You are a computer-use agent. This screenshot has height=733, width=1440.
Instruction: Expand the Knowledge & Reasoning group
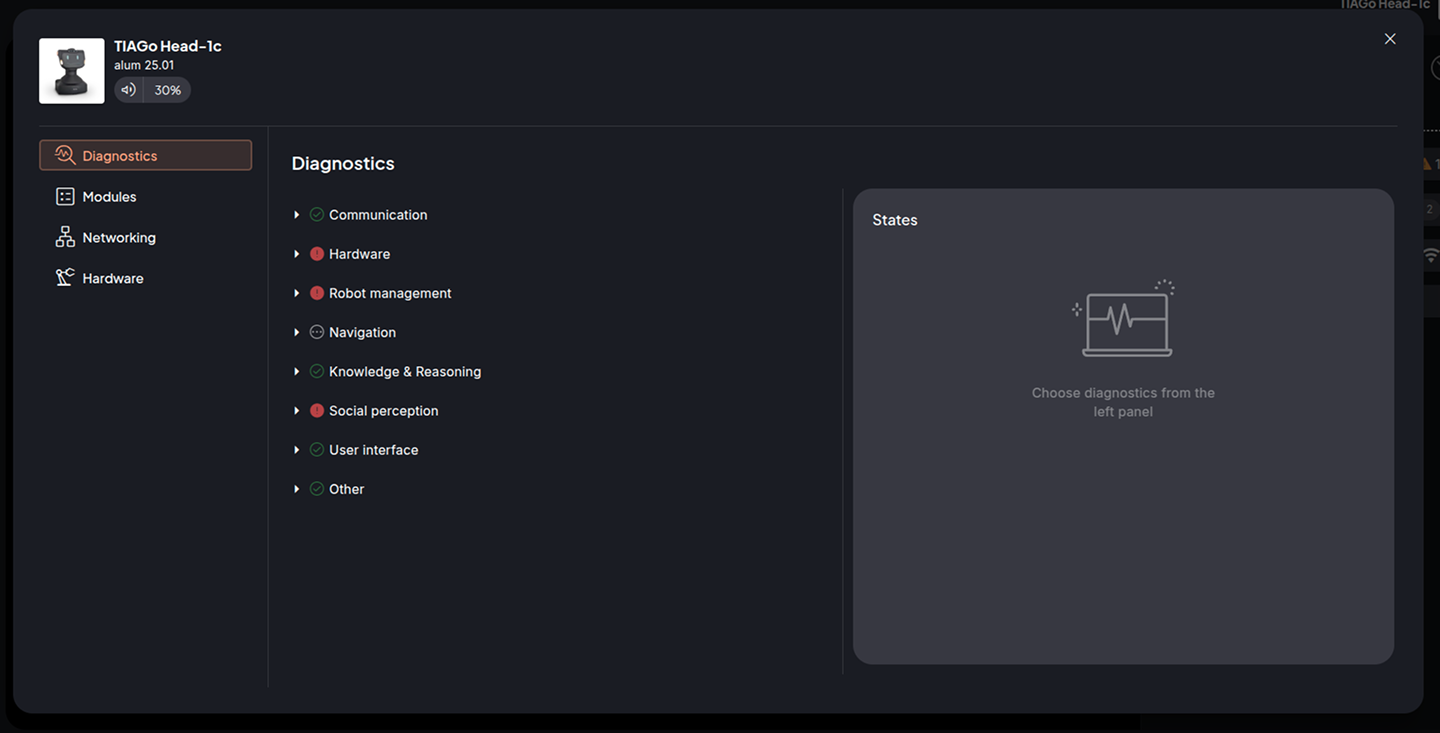point(297,372)
